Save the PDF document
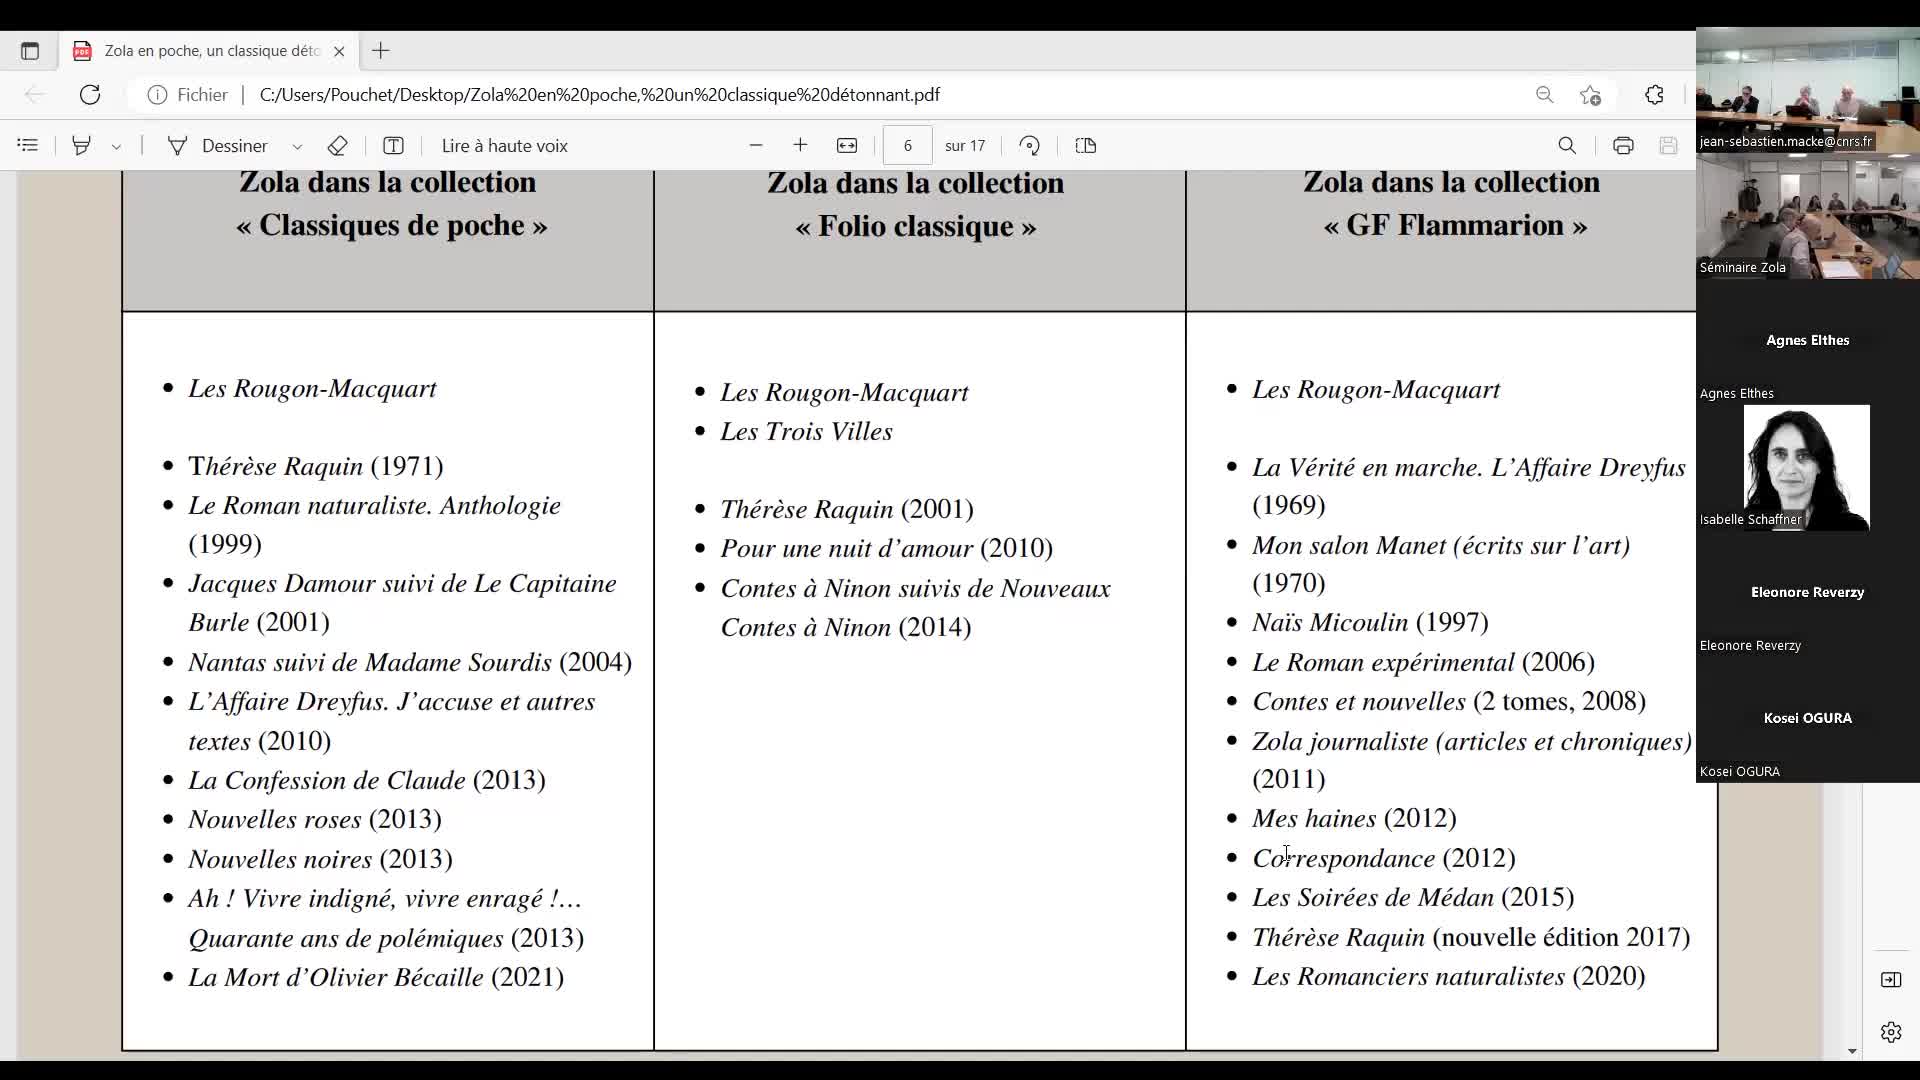The image size is (1920, 1080). (1668, 146)
